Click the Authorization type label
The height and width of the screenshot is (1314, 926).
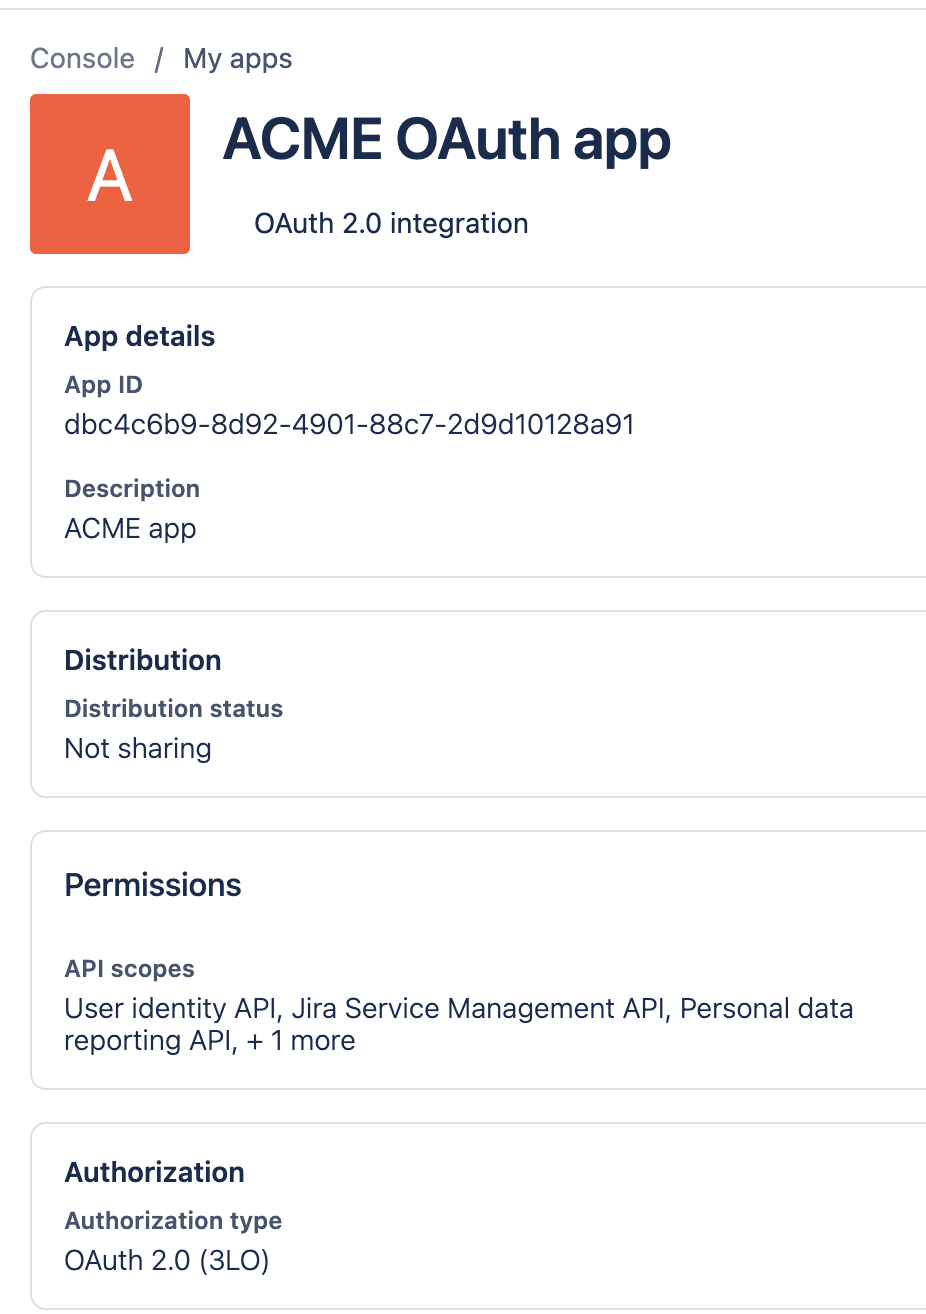173,1221
